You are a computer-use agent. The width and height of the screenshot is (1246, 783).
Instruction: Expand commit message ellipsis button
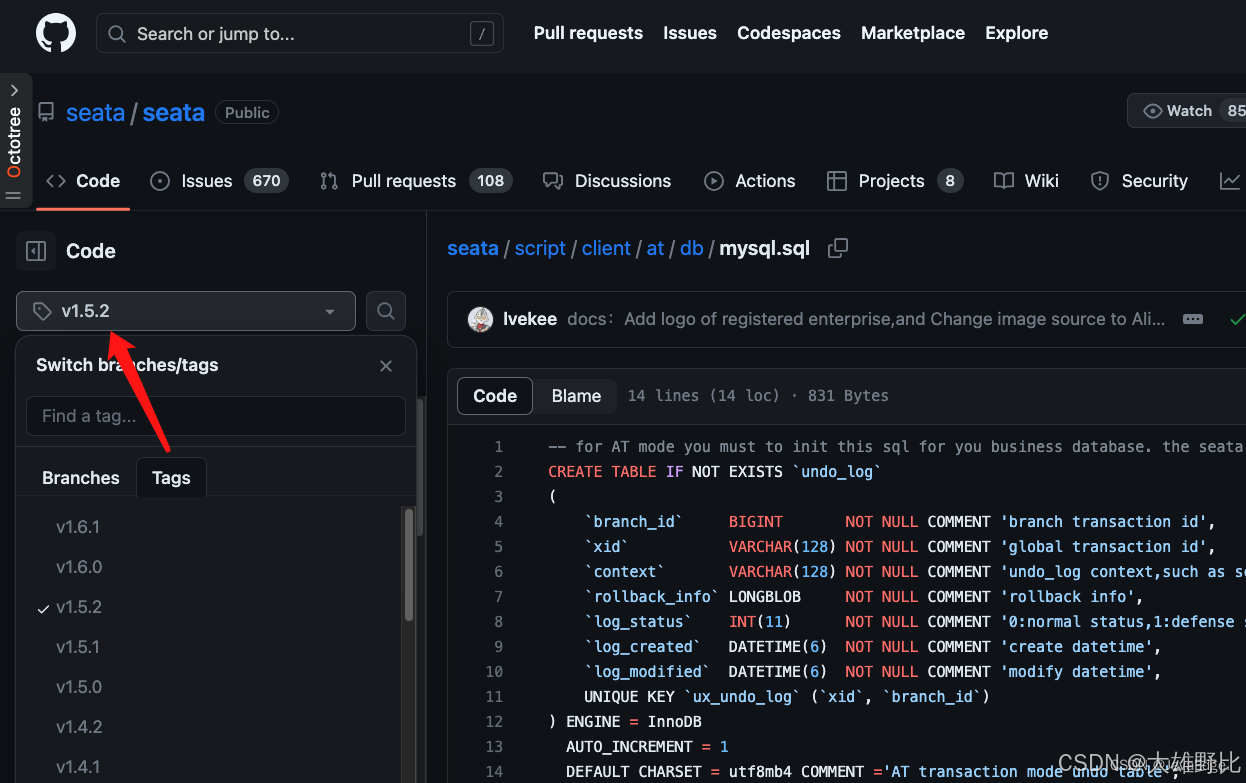1193,320
